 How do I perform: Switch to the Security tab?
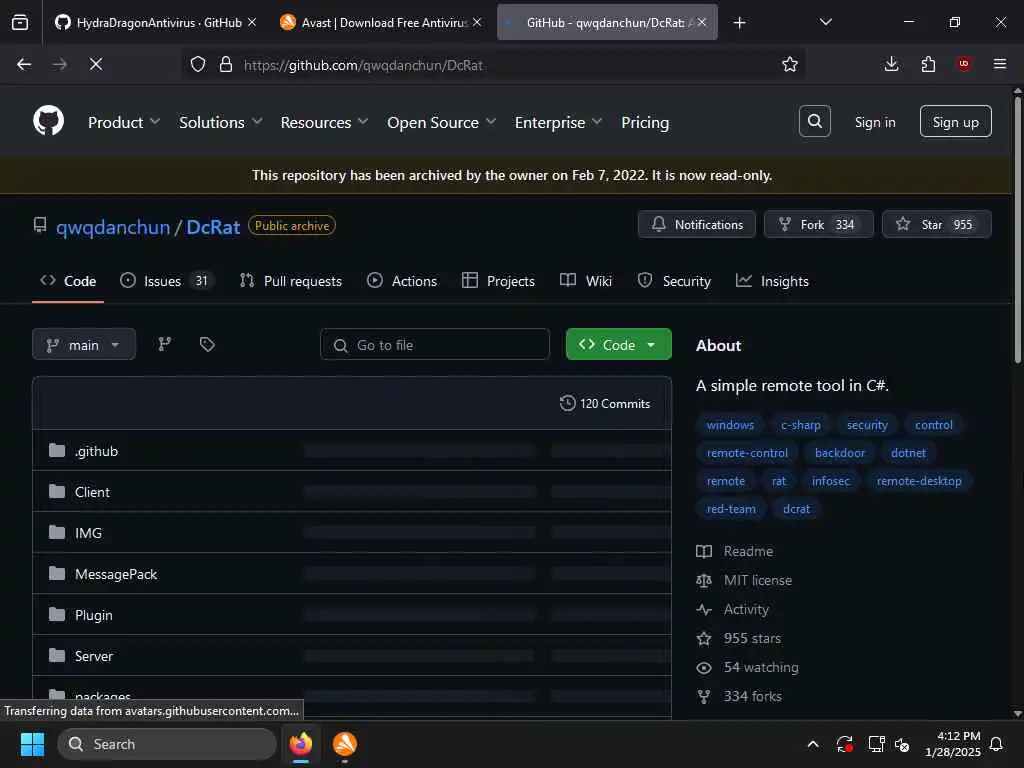[x=674, y=281]
